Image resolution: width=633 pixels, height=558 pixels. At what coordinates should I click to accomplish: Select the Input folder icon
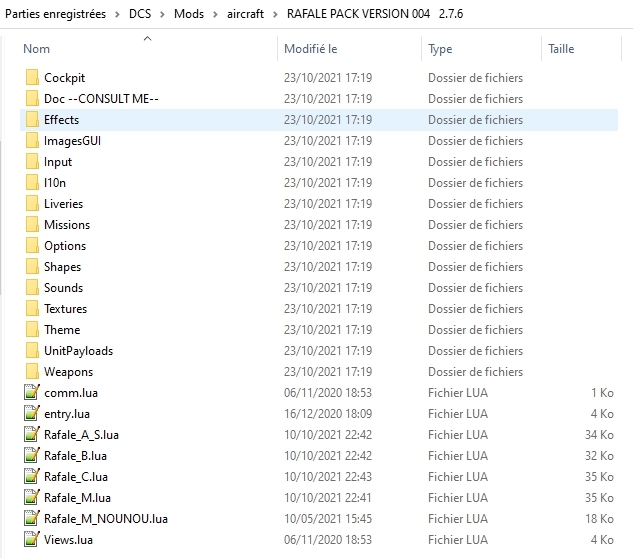tap(32, 161)
